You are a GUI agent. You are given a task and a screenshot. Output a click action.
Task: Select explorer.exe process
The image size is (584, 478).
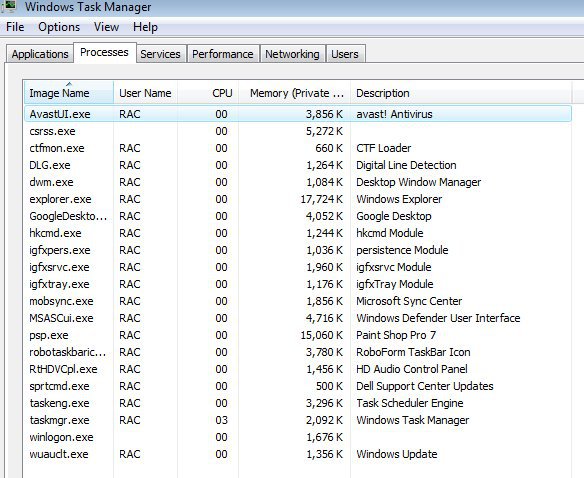coord(298,199)
